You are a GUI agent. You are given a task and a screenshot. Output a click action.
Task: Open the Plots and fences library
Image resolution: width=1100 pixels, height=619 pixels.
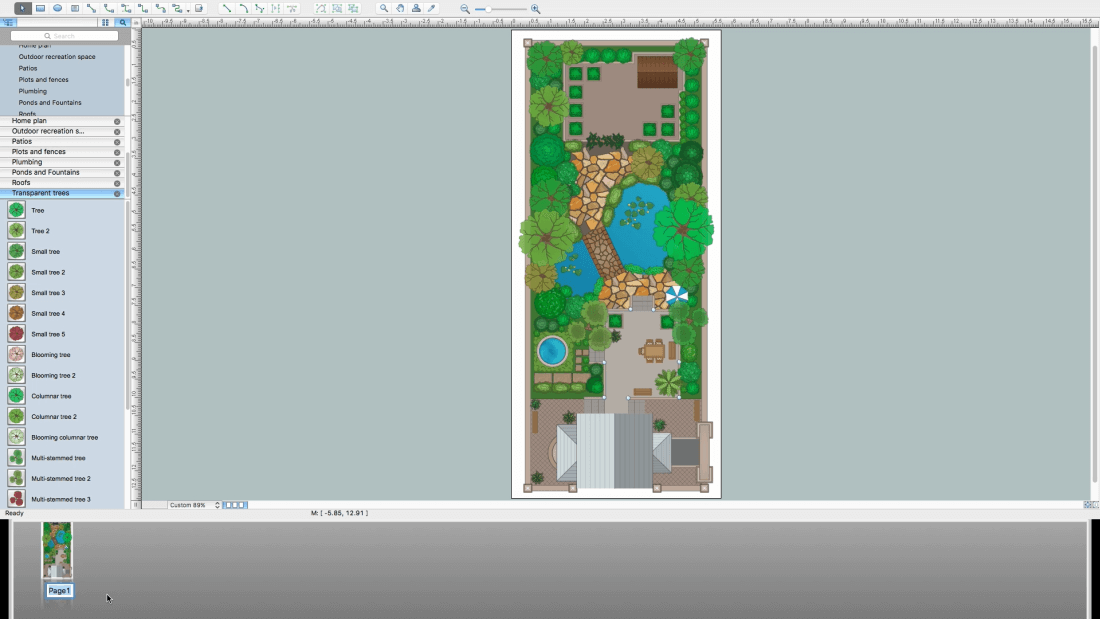[38, 152]
